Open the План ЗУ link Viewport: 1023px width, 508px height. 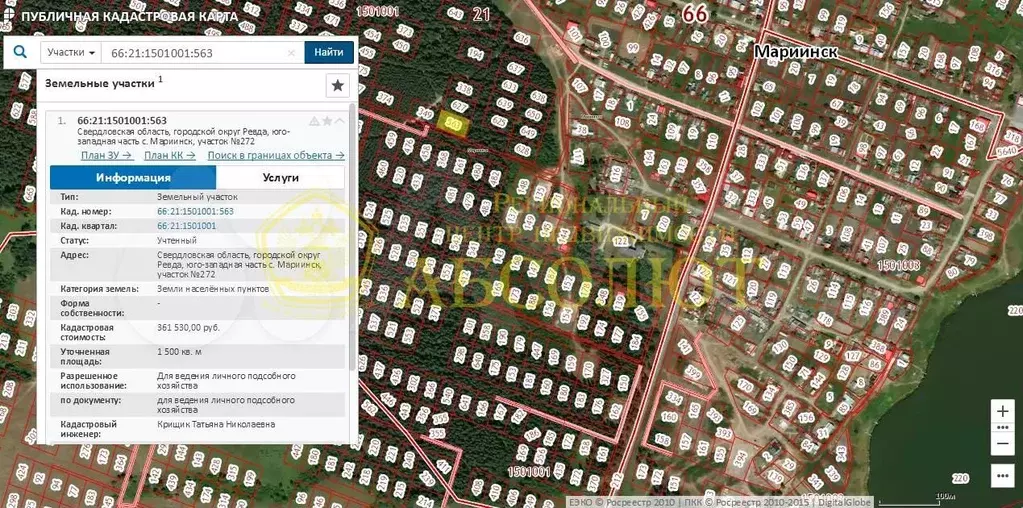click(107, 155)
